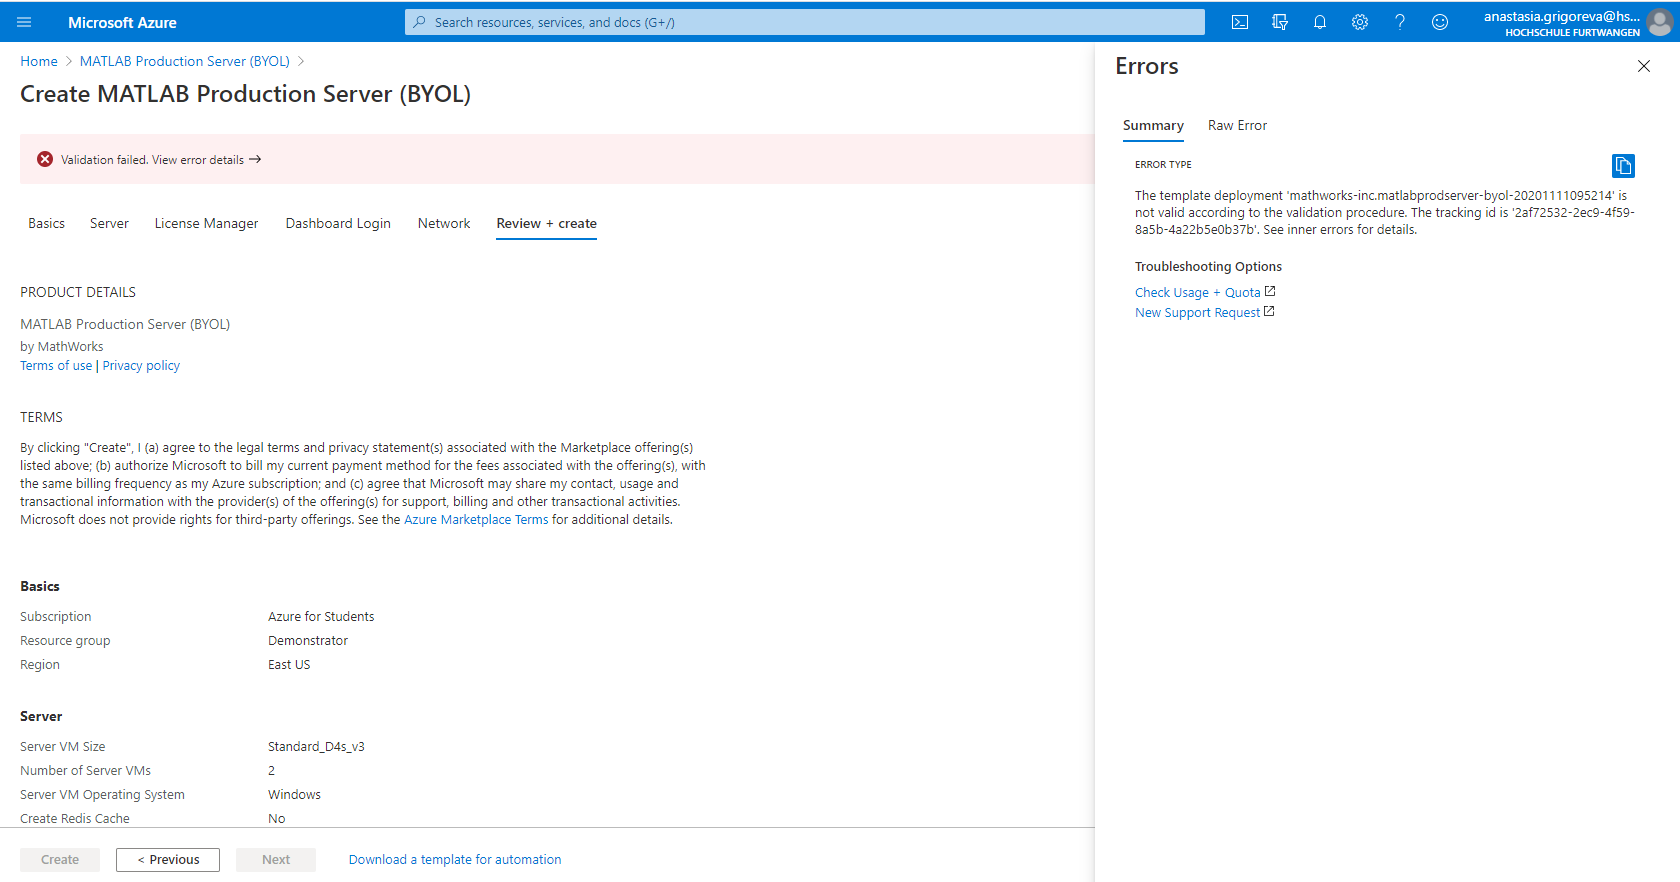Close the Errors panel
Viewport: 1680px width, 882px height.
click(x=1644, y=66)
